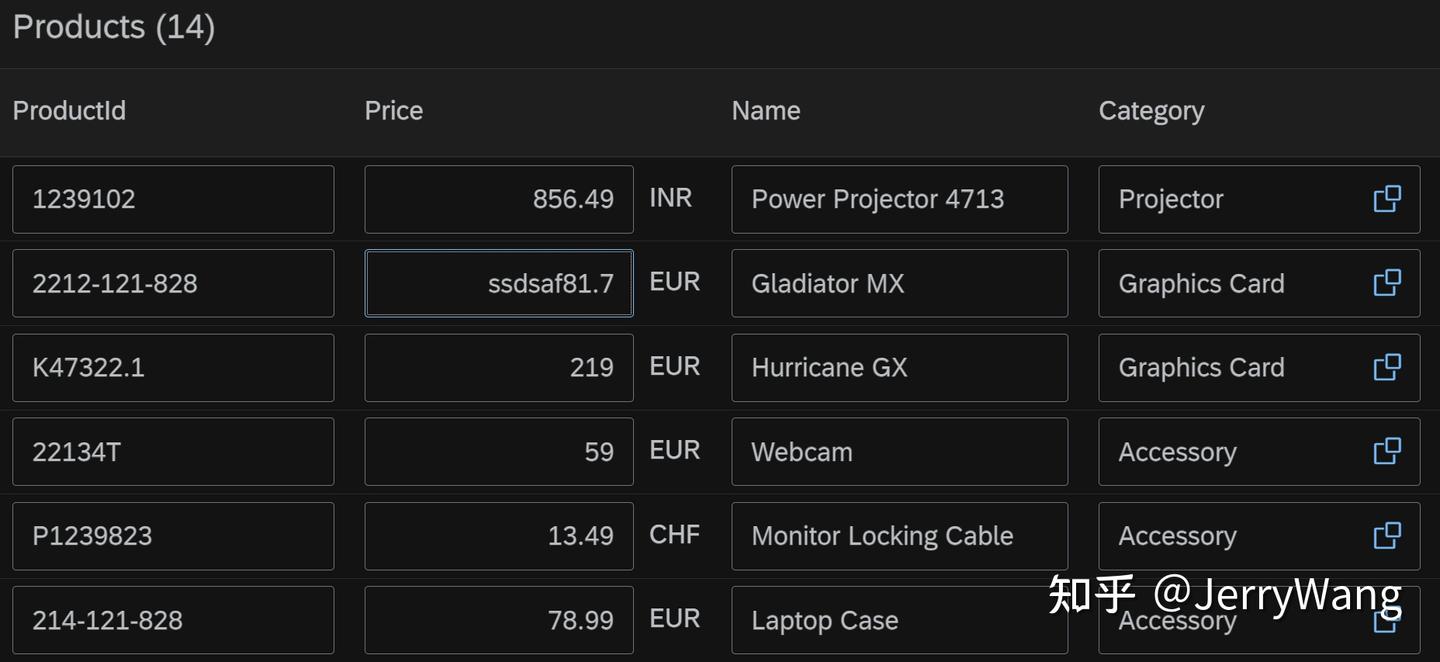This screenshot has height=662, width=1440.
Task: Open value help icon in Hurricane GX row
Action: click(1387, 367)
